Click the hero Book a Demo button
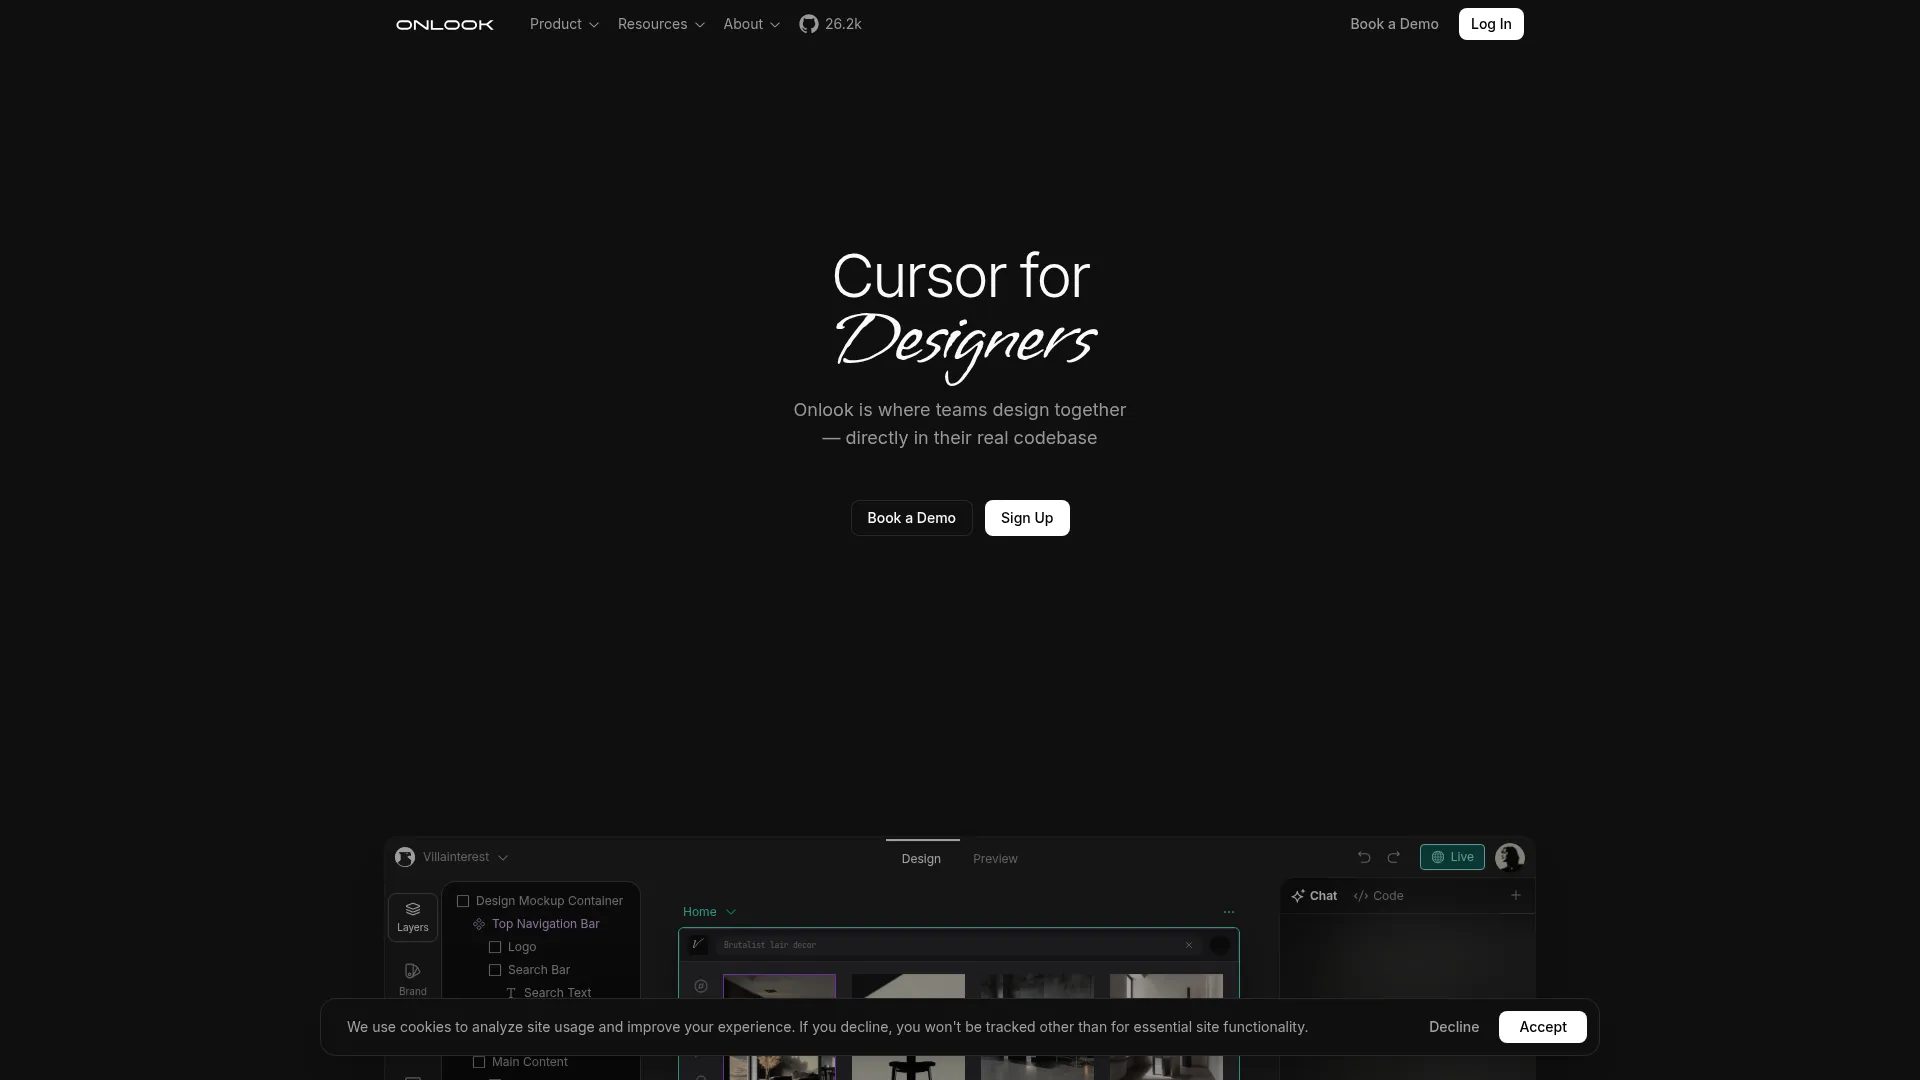 pos(911,518)
